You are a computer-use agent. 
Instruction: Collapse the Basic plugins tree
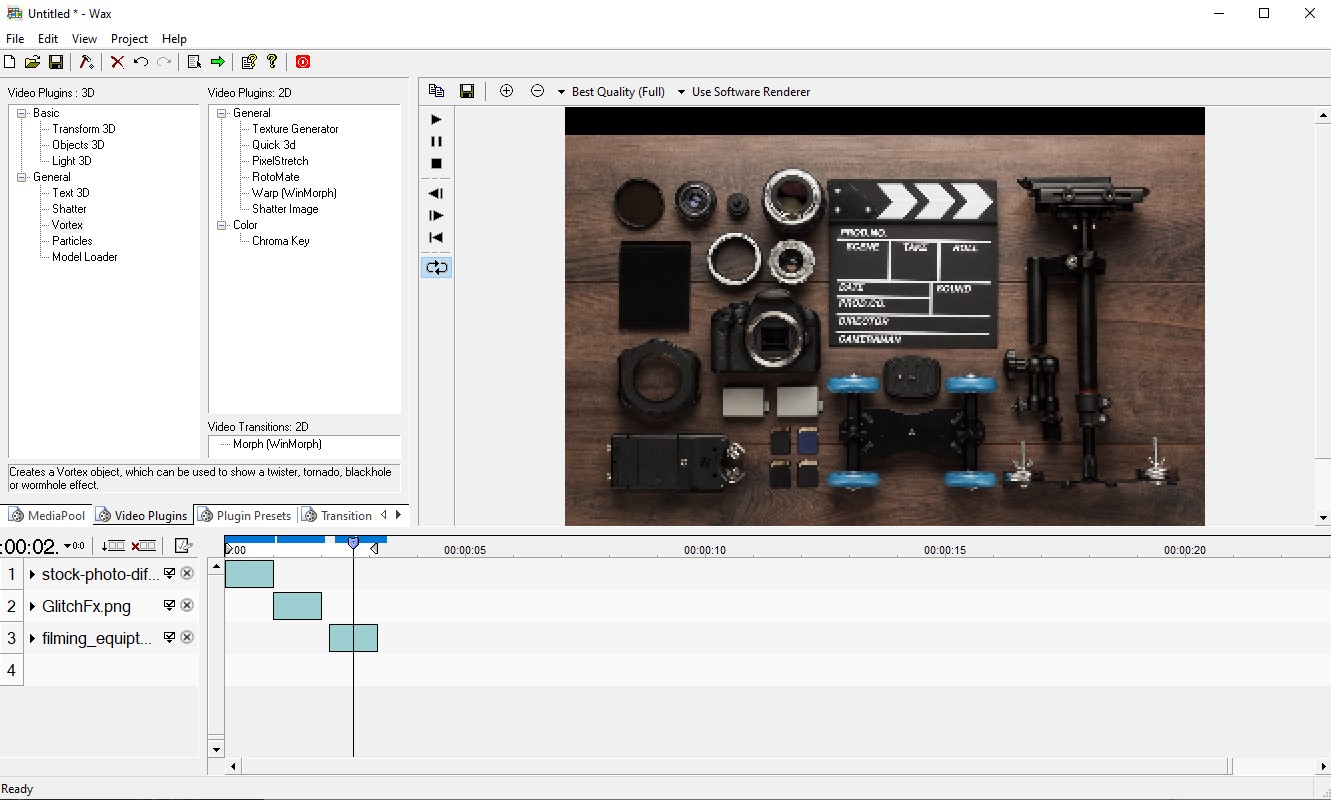pyautogui.click(x=21, y=112)
